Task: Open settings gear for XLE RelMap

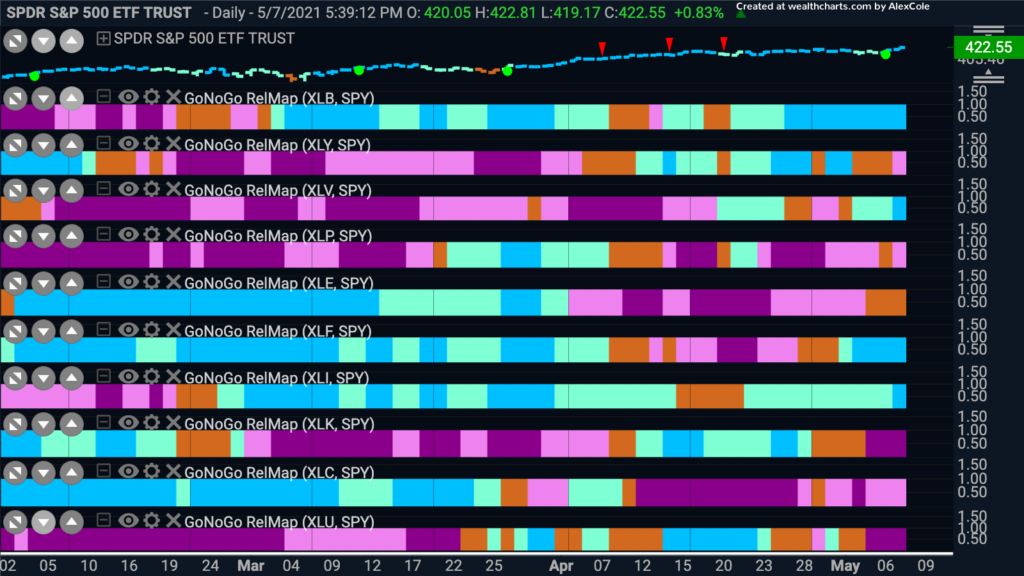Action: click(152, 282)
